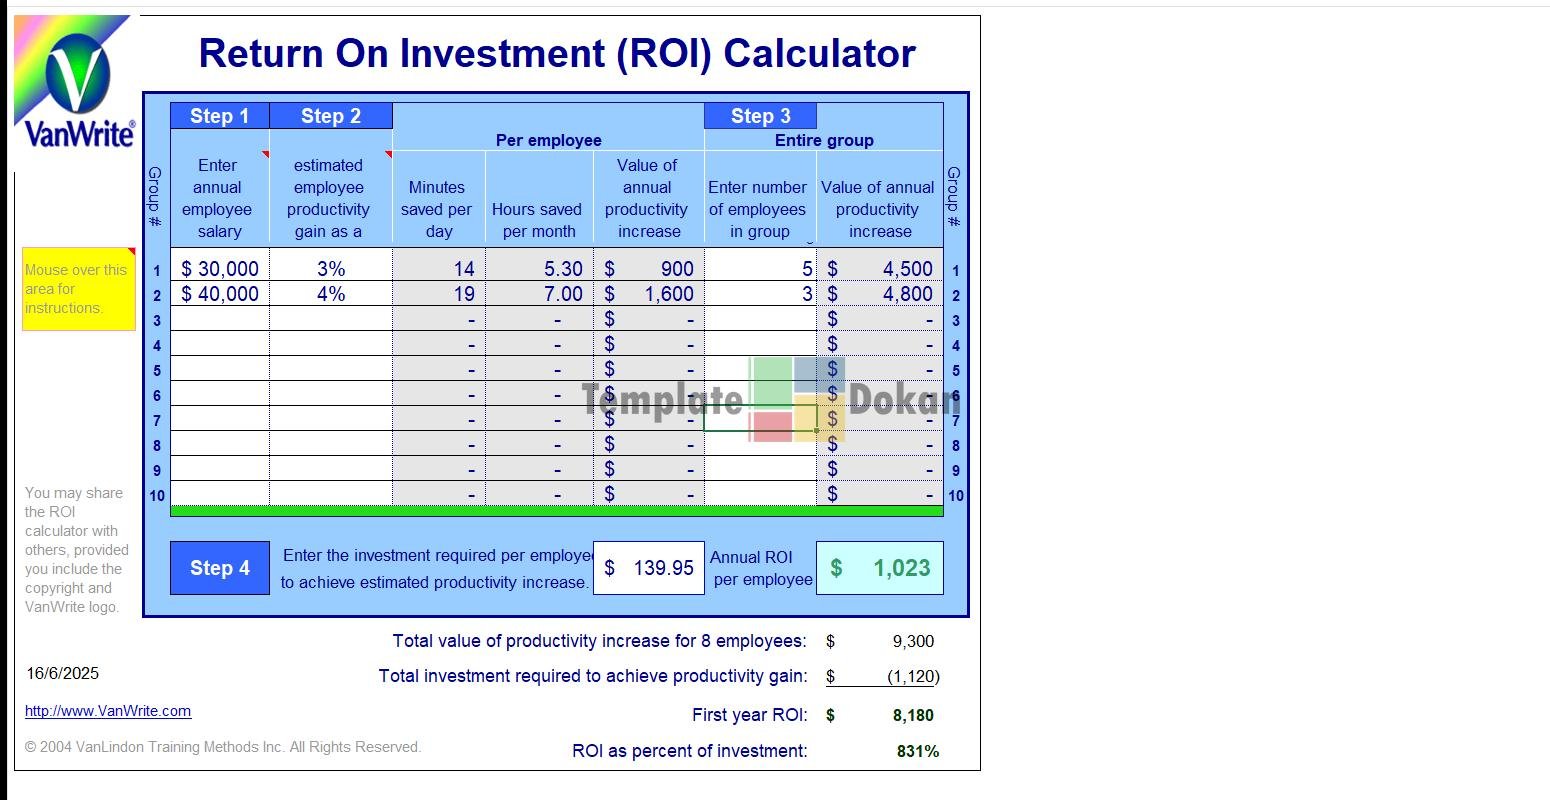
Task: Select the First year ROI value 8,180
Action: click(x=912, y=715)
